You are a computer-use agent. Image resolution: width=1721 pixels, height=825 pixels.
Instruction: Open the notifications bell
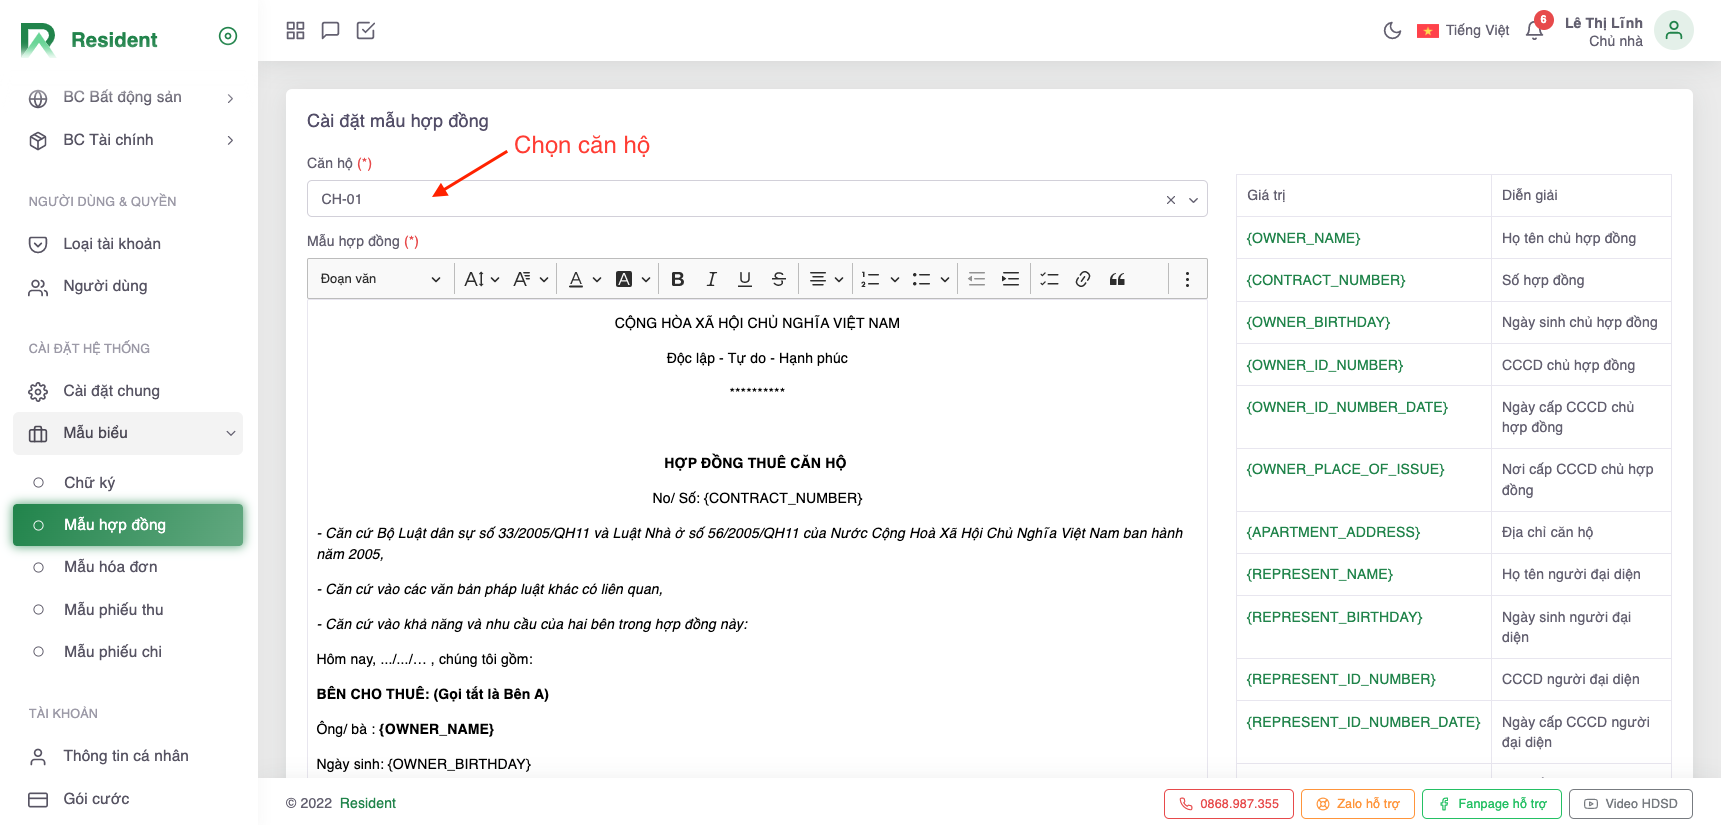pyautogui.click(x=1534, y=31)
